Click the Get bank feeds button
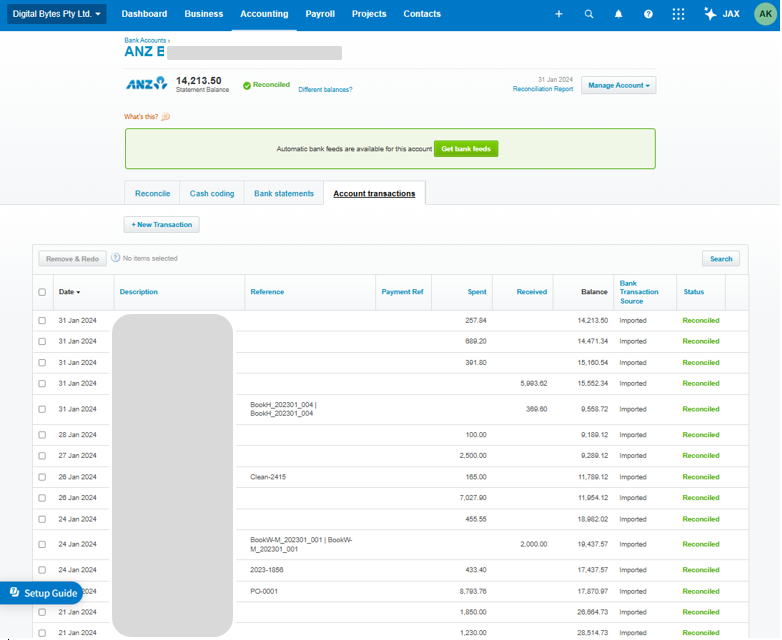This screenshot has height=640, width=782. [x=466, y=149]
